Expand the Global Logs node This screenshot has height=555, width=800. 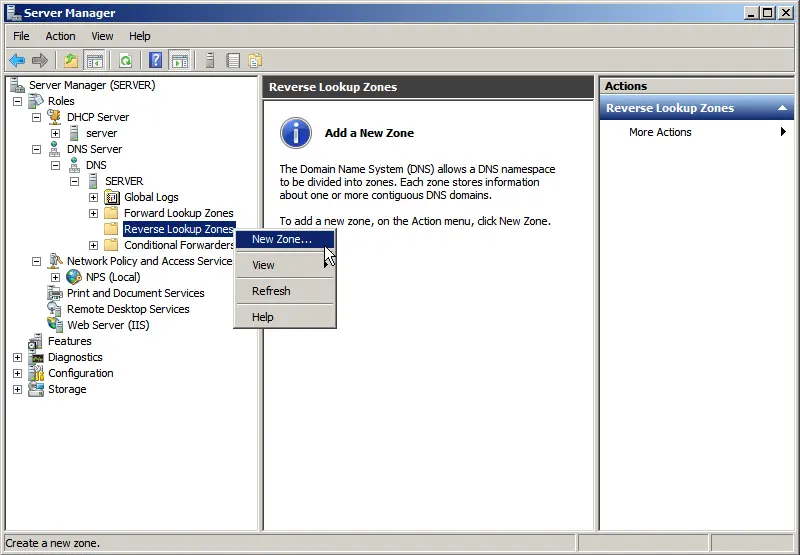(93, 197)
